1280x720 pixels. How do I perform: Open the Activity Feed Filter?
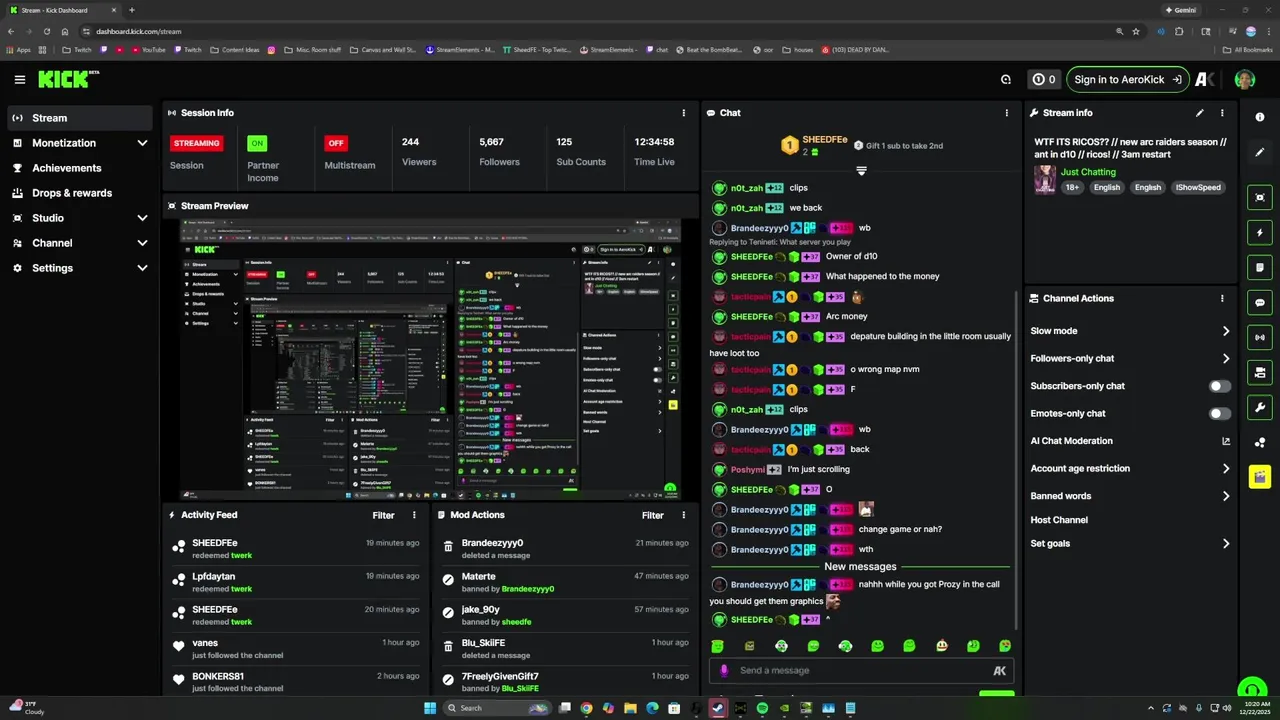click(x=383, y=515)
